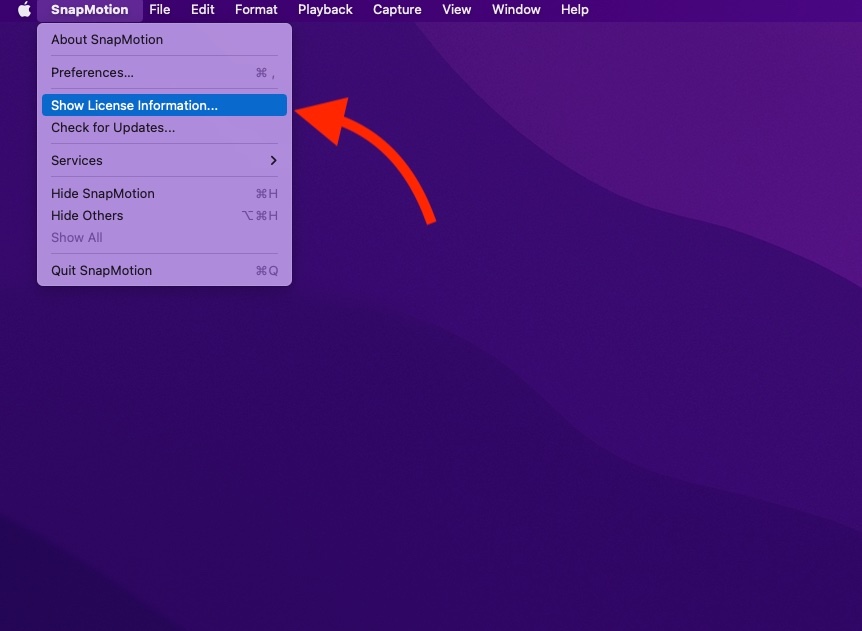Quit SnapMotion from the menu

click(x=164, y=270)
